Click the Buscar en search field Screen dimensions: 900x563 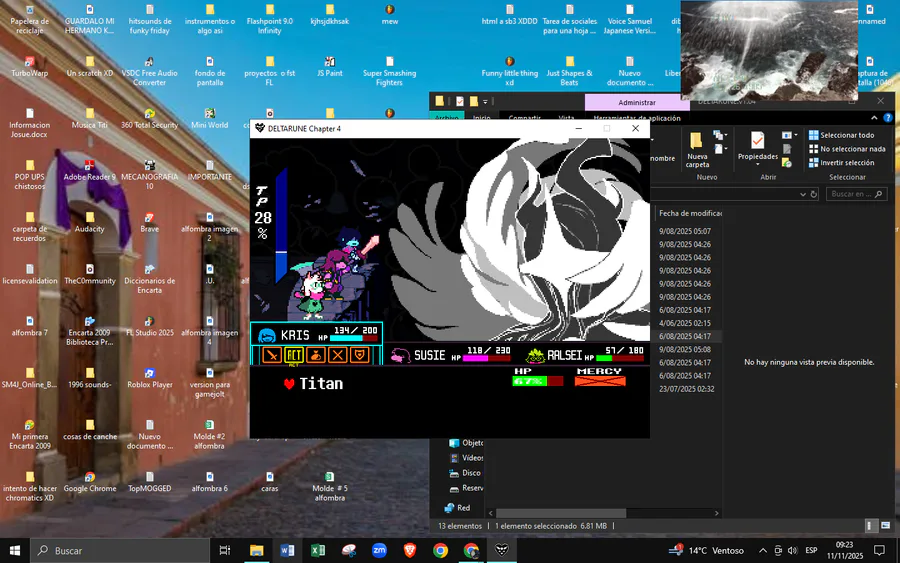click(856, 194)
